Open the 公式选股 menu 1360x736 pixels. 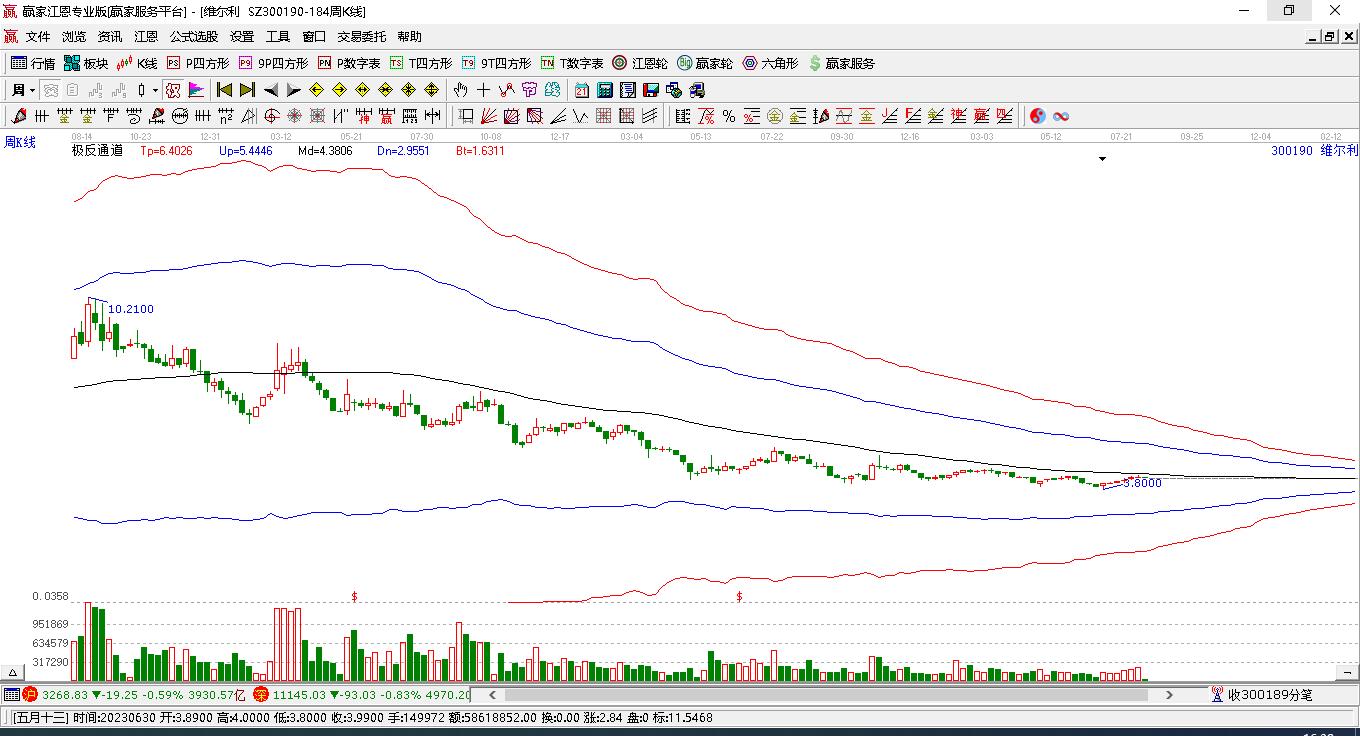pos(193,36)
